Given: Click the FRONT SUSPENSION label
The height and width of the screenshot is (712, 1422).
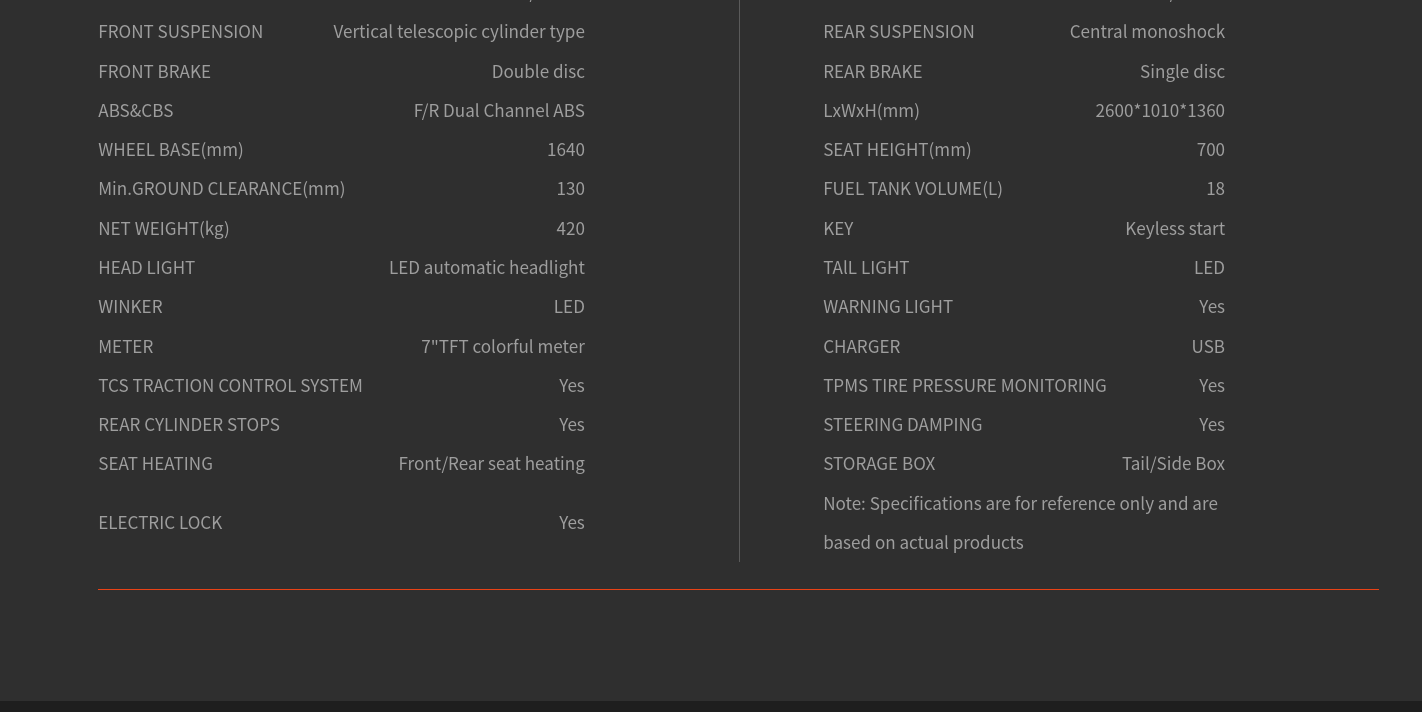Looking at the screenshot, I should coord(180,32).
